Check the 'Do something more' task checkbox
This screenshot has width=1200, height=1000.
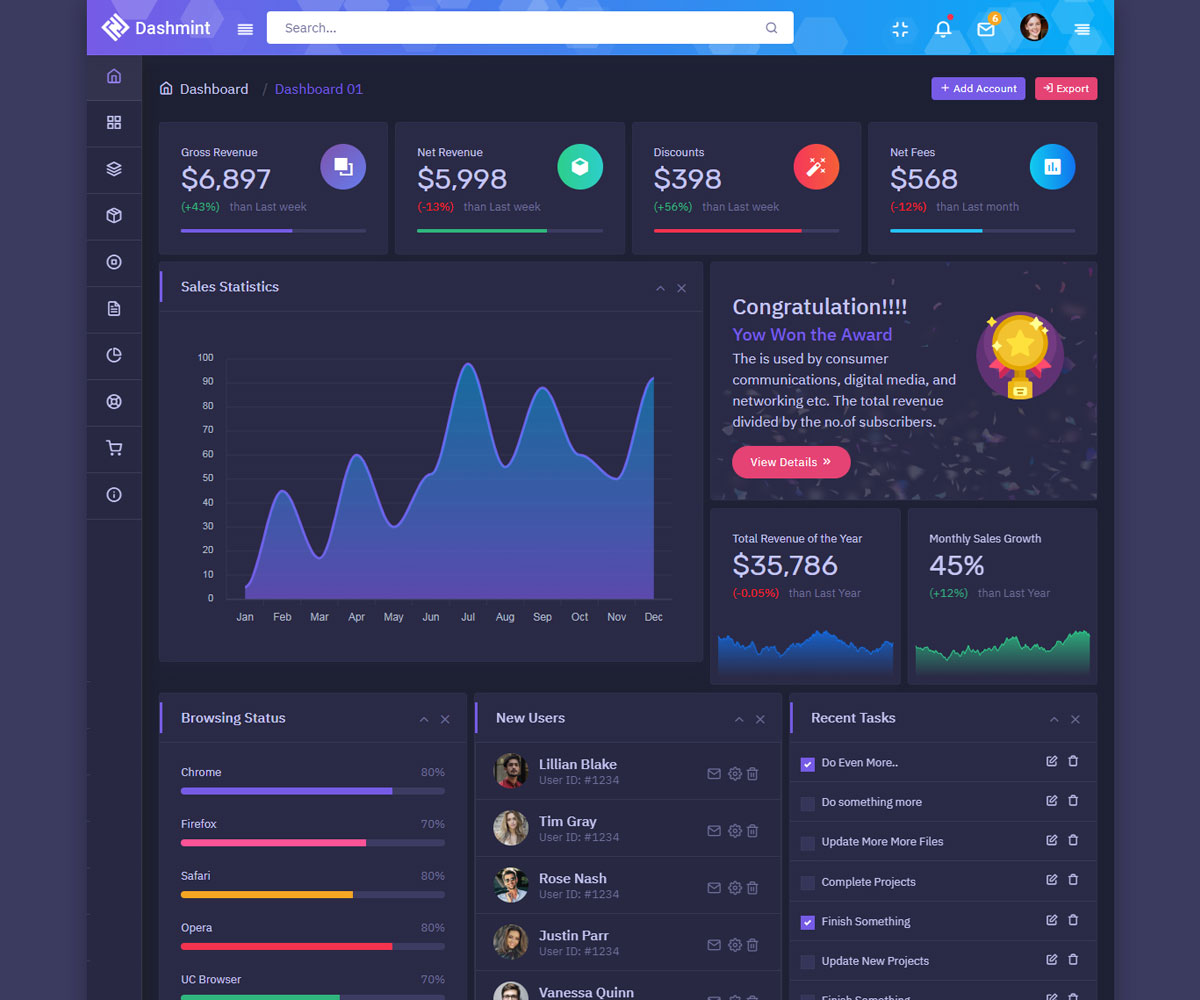[x=808, y=803]
